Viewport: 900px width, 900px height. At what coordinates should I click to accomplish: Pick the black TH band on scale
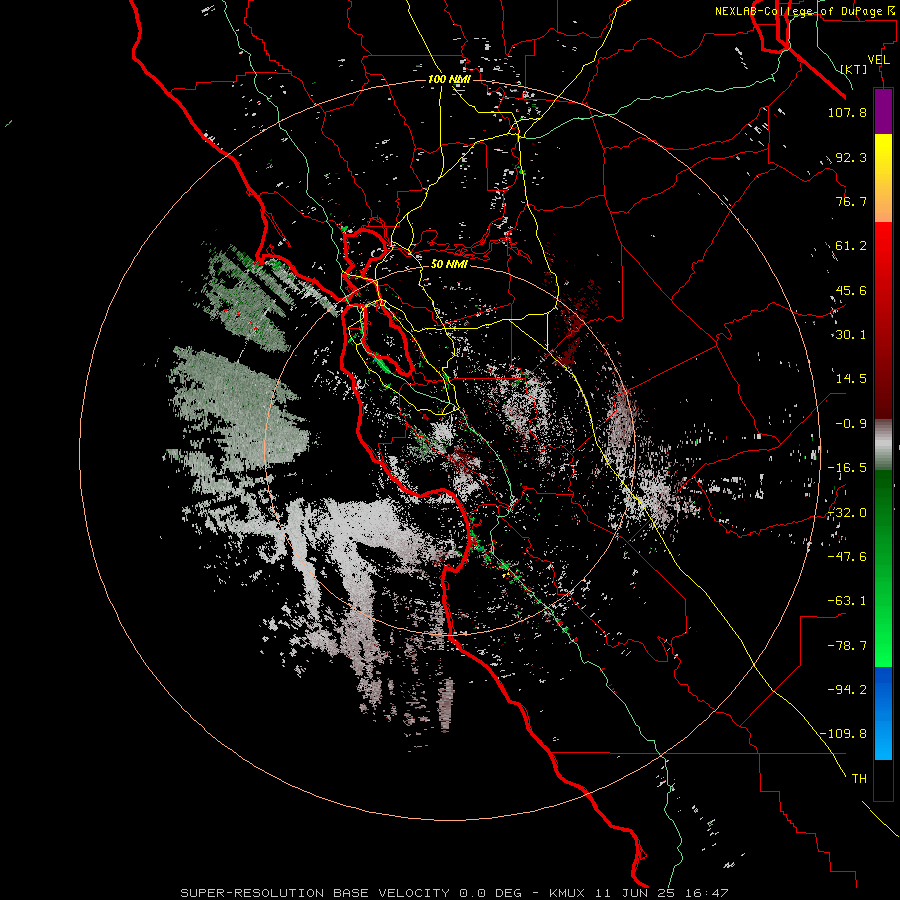tap(883, 779)
